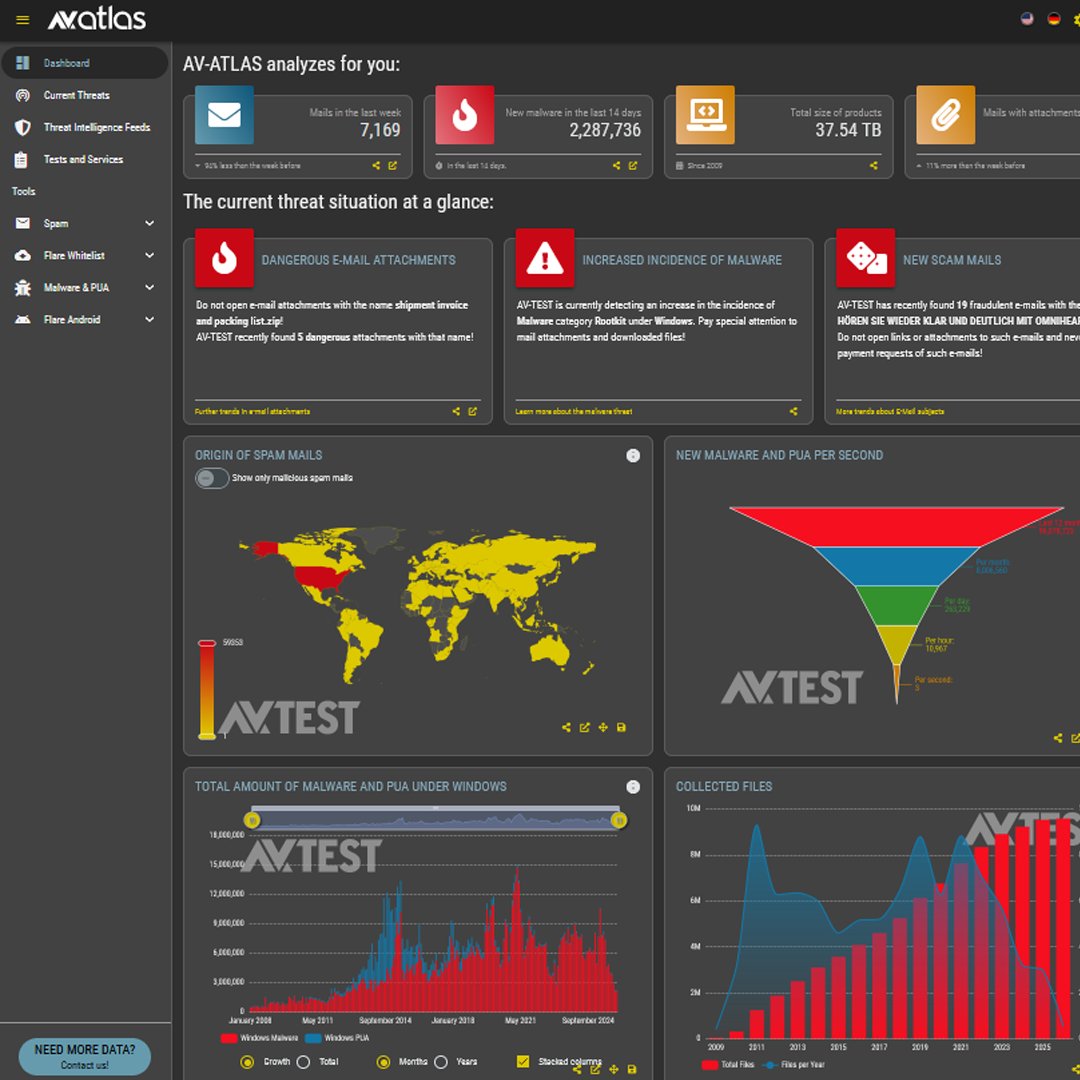Share the Increased Incidence of Malware card

point(793,411)
